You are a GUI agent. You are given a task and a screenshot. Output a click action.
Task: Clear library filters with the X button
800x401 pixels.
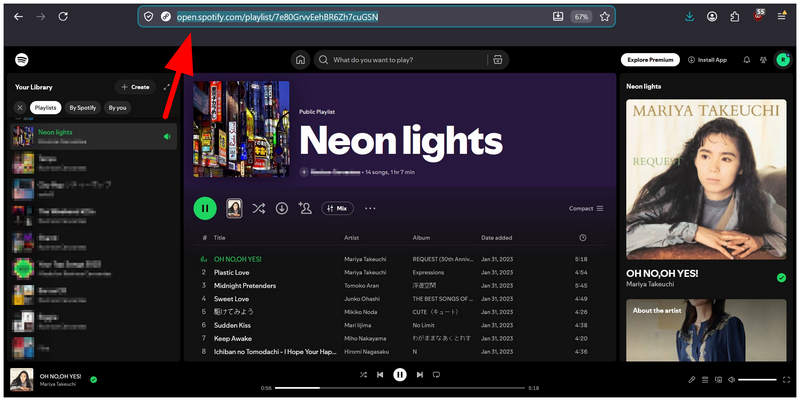[20, 108]
